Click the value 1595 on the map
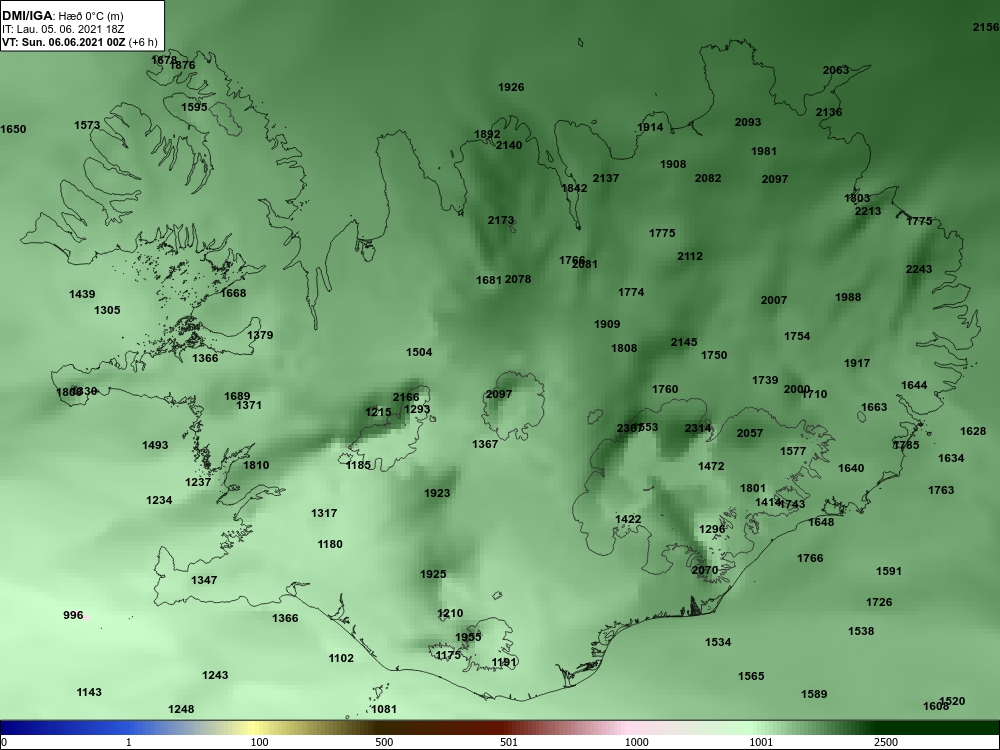The height and width of the screenshot is (750, 1000). pyautogui.click(x=194, y=107)
